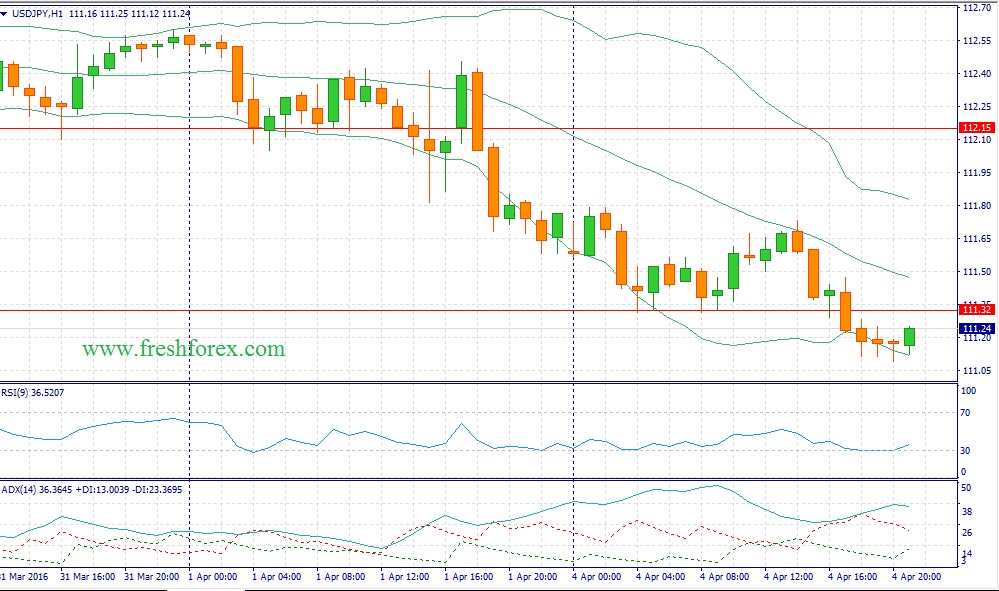The width and height of the screenshot is (999, 591).
Task: Click the triangle icon beside USDJPY,H1 title
Action: (x=7, y=11)
